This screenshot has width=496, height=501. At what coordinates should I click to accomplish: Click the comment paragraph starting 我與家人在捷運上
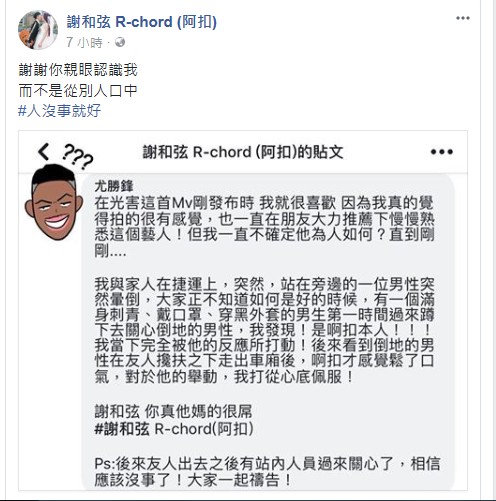(264, 330)
